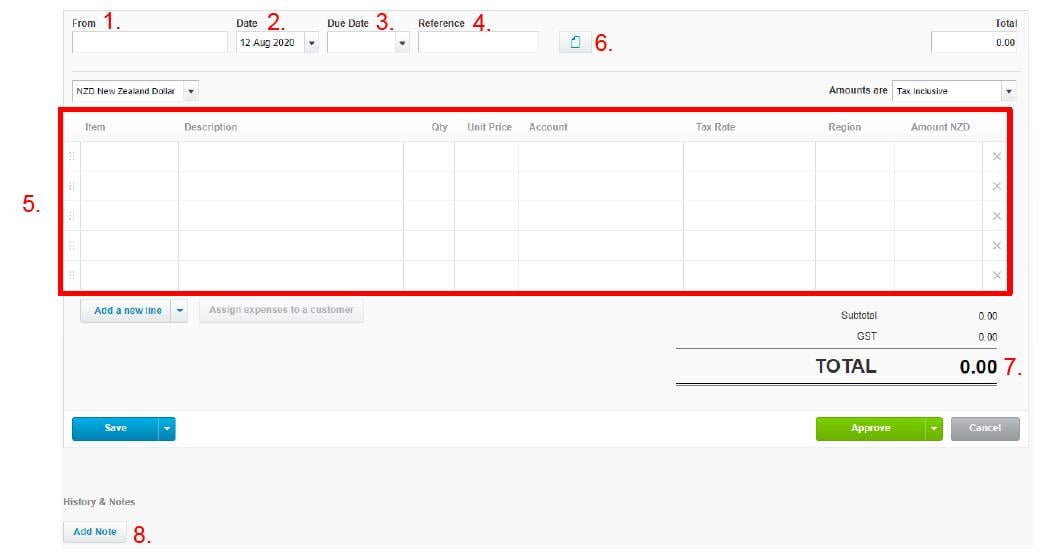Open the Date picker dropdown arrow
The width and height of the screenshot is (1046, 553).
pyautogui.click(x=311, y=43)
